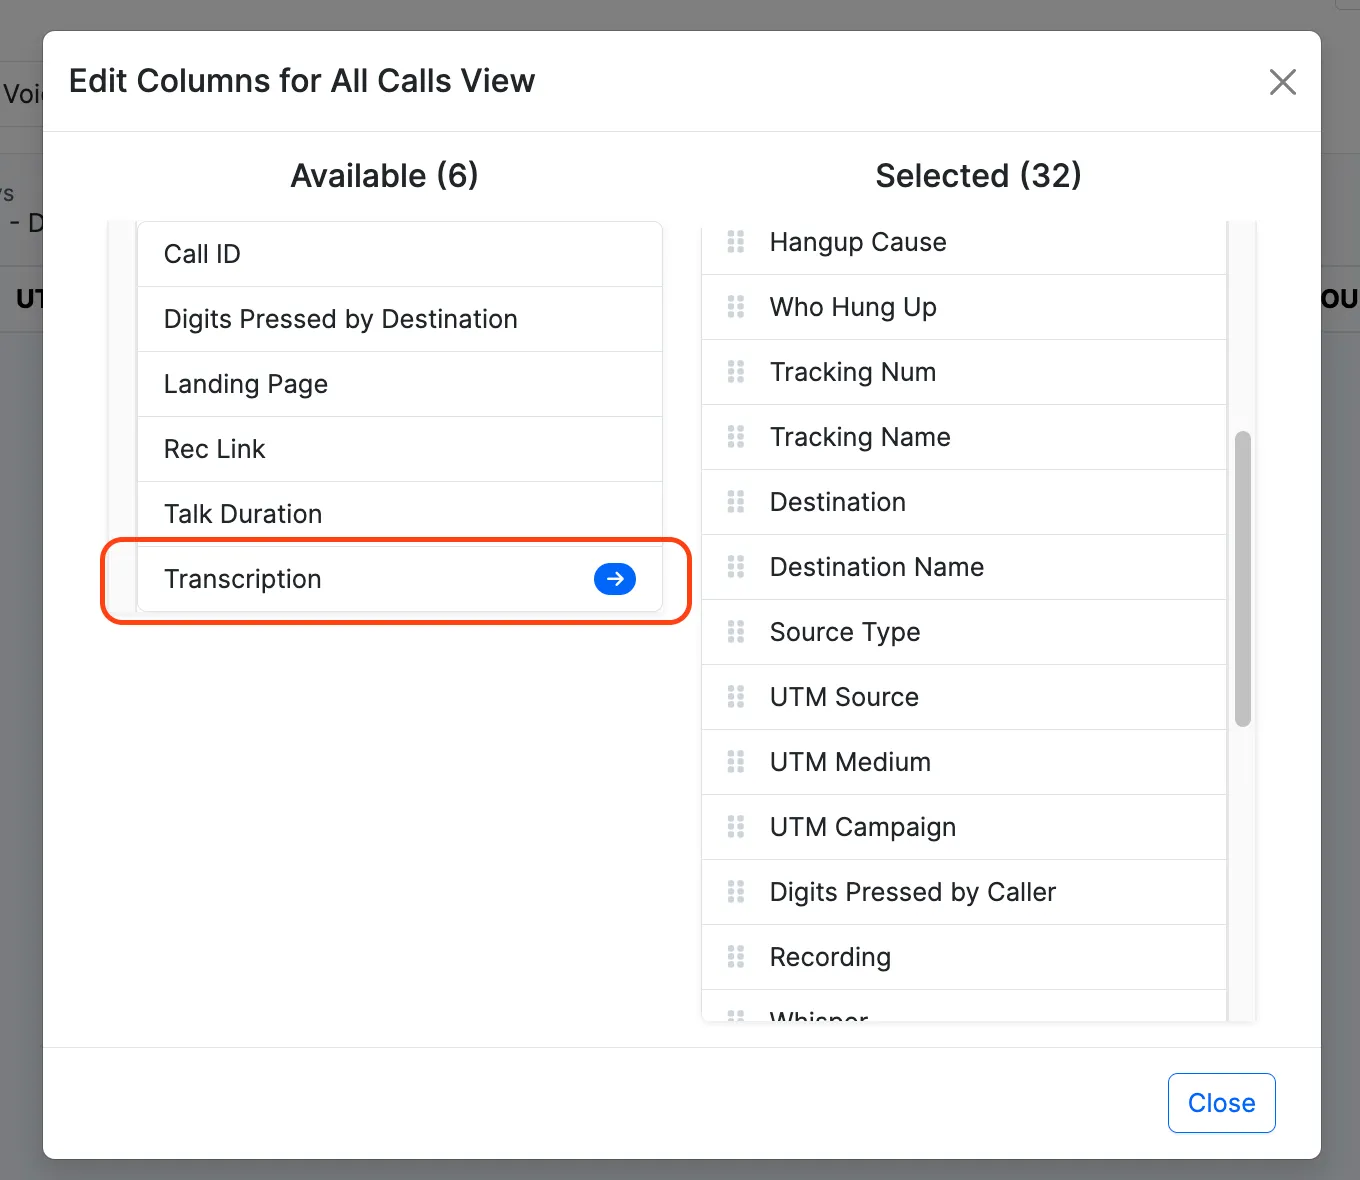
Task: Select Source Type in Selected list
Action: click(964, 632)
